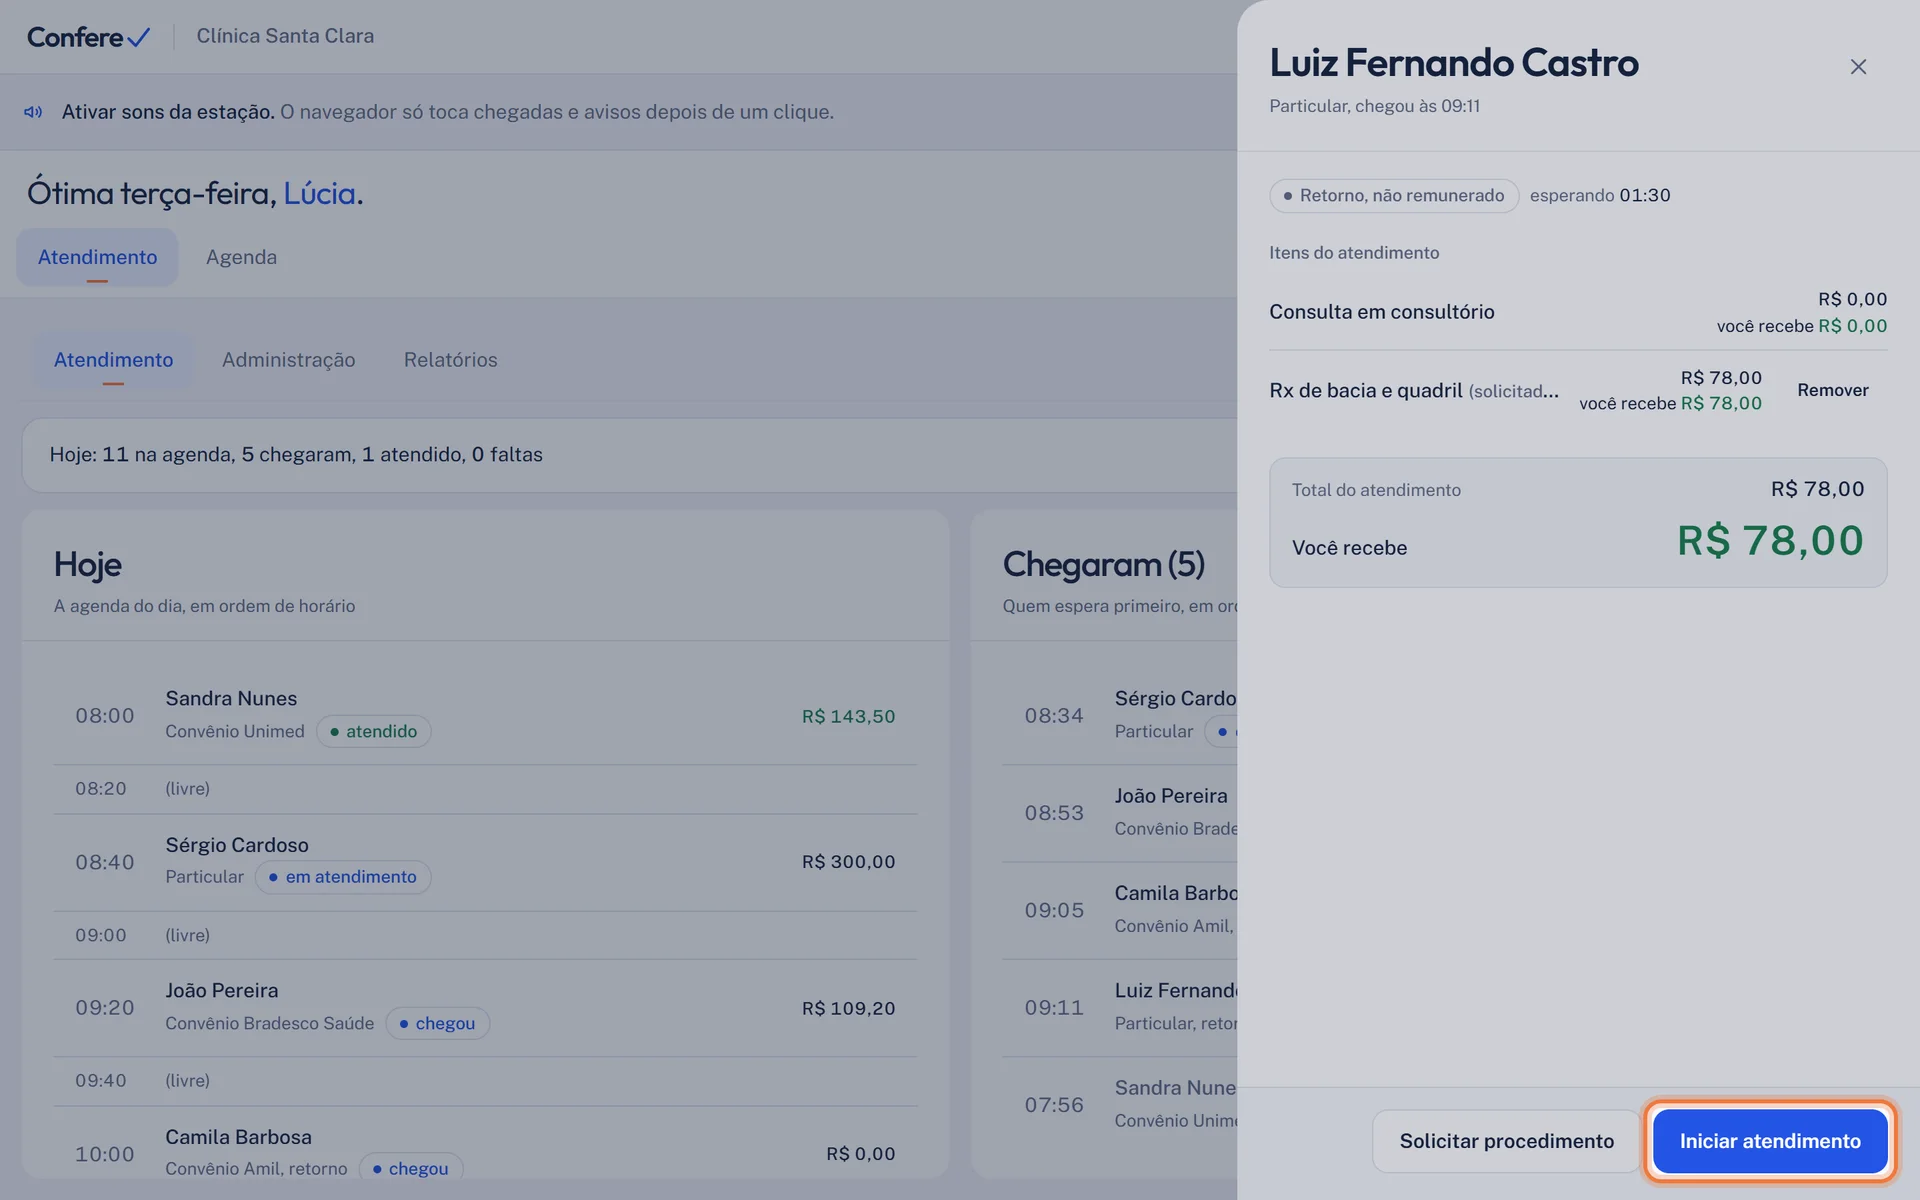Click João Pereira's 'chegou' badge
Screen dimensions: 1920x1200
pos(437,1024)
